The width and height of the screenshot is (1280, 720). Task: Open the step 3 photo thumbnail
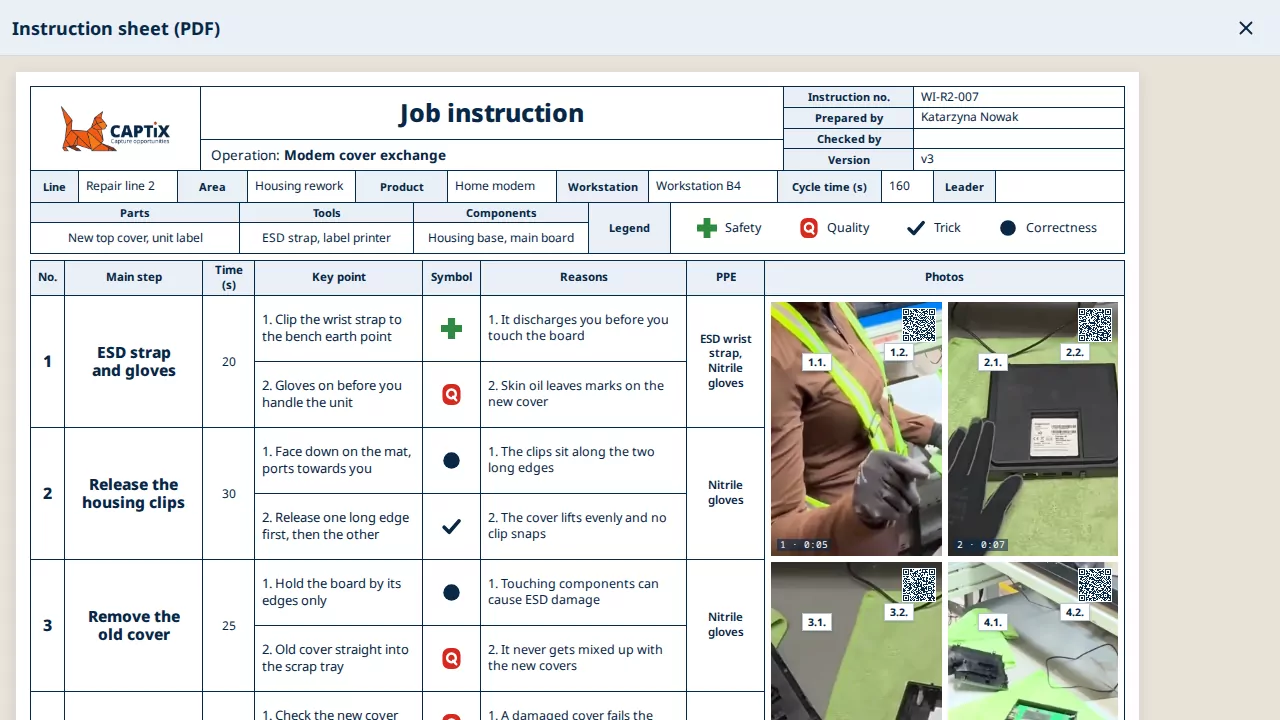click(x=856, y=641)
